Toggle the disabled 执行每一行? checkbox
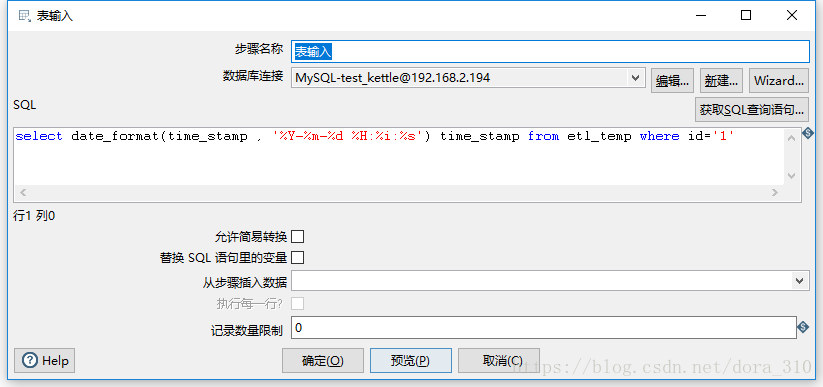This screenshot has height=387, width=823. click(298, 304)
